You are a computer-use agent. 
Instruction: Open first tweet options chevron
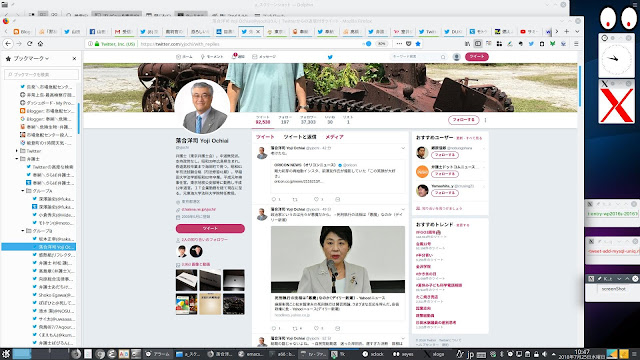(403, 148)
